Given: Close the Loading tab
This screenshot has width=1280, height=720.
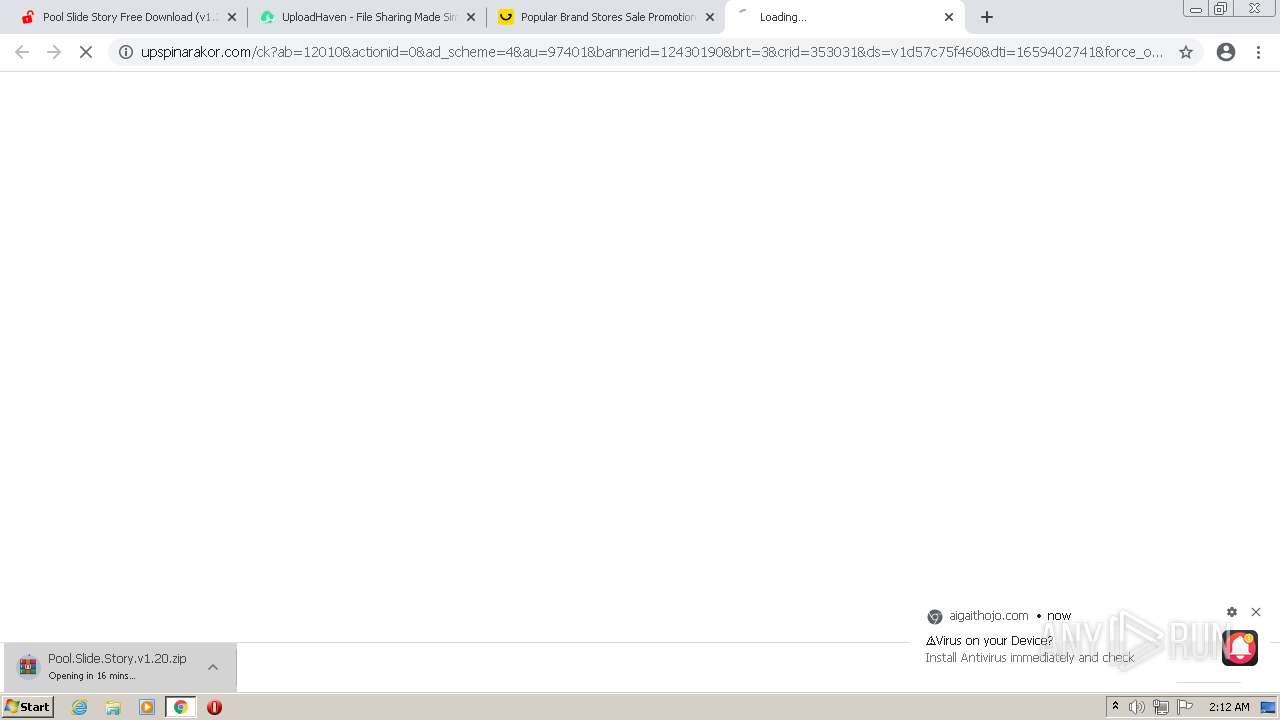Looking at the screenshot, I should [x=949, y=17].
